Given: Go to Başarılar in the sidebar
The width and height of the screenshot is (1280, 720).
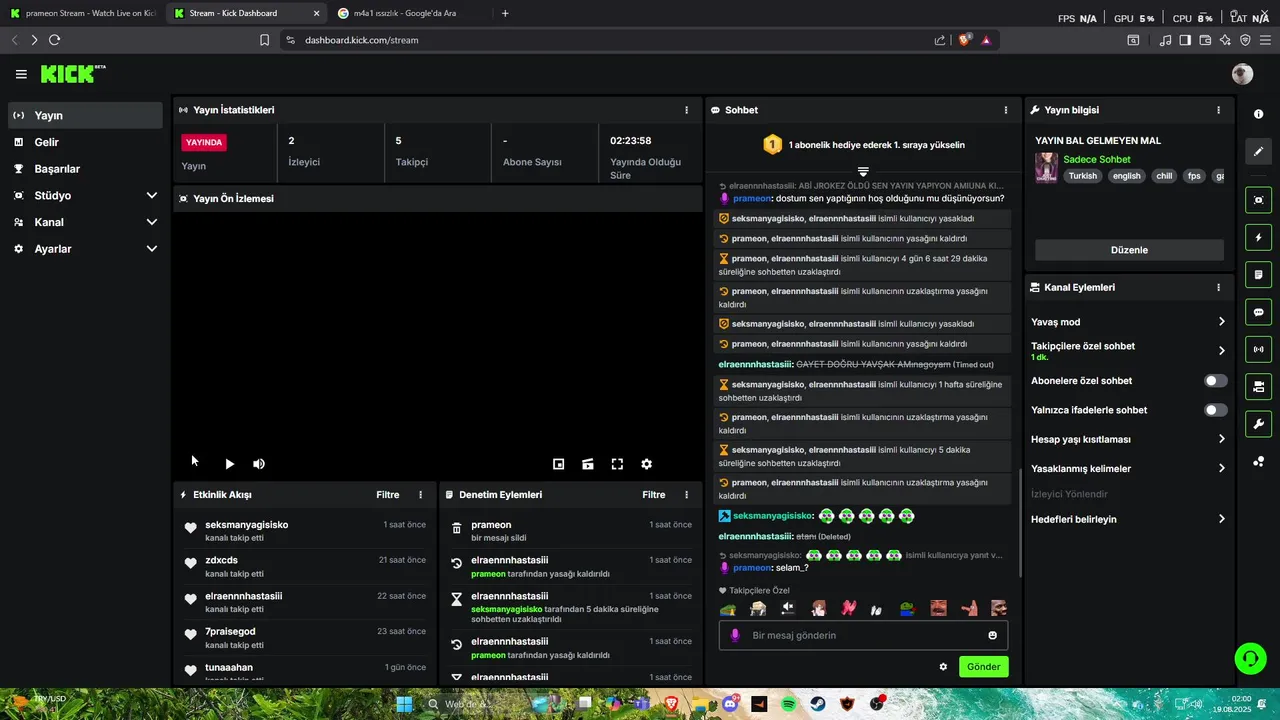Looking at the screenshot, I should (x=85, y=169).
